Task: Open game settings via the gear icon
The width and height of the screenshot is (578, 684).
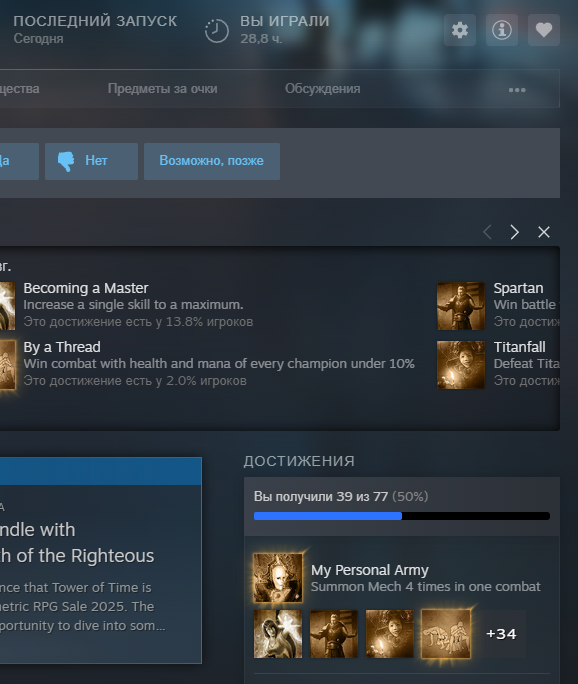Action: (x=460, y=30)
